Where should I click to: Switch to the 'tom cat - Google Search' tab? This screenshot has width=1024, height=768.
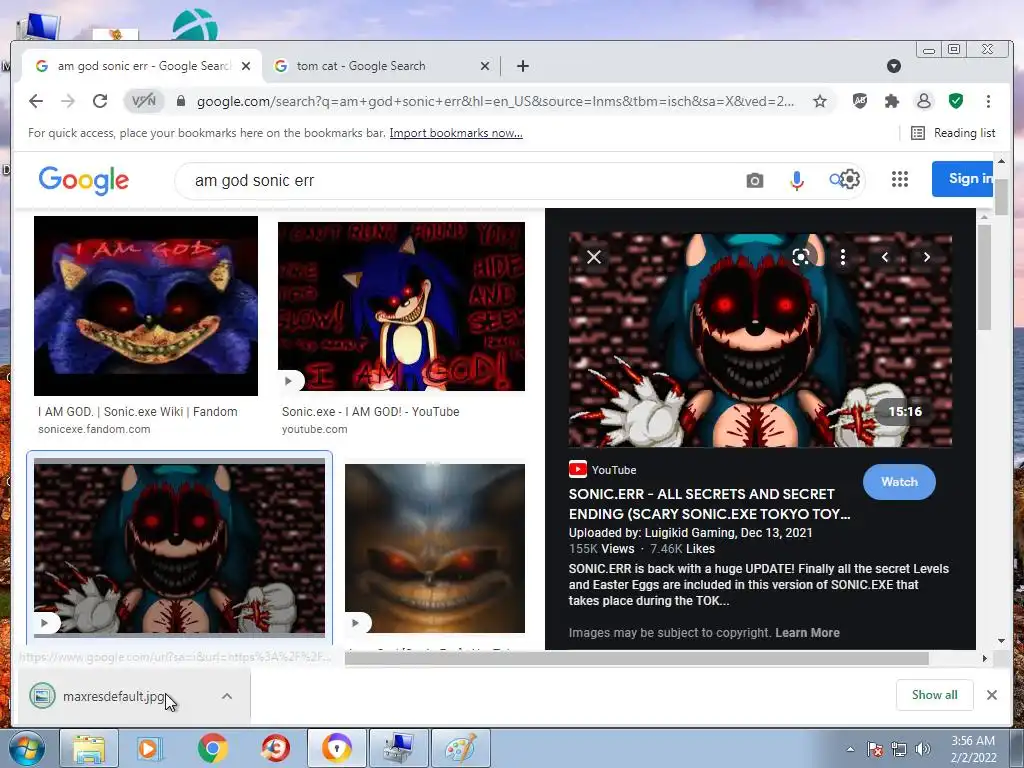point(381,66)
